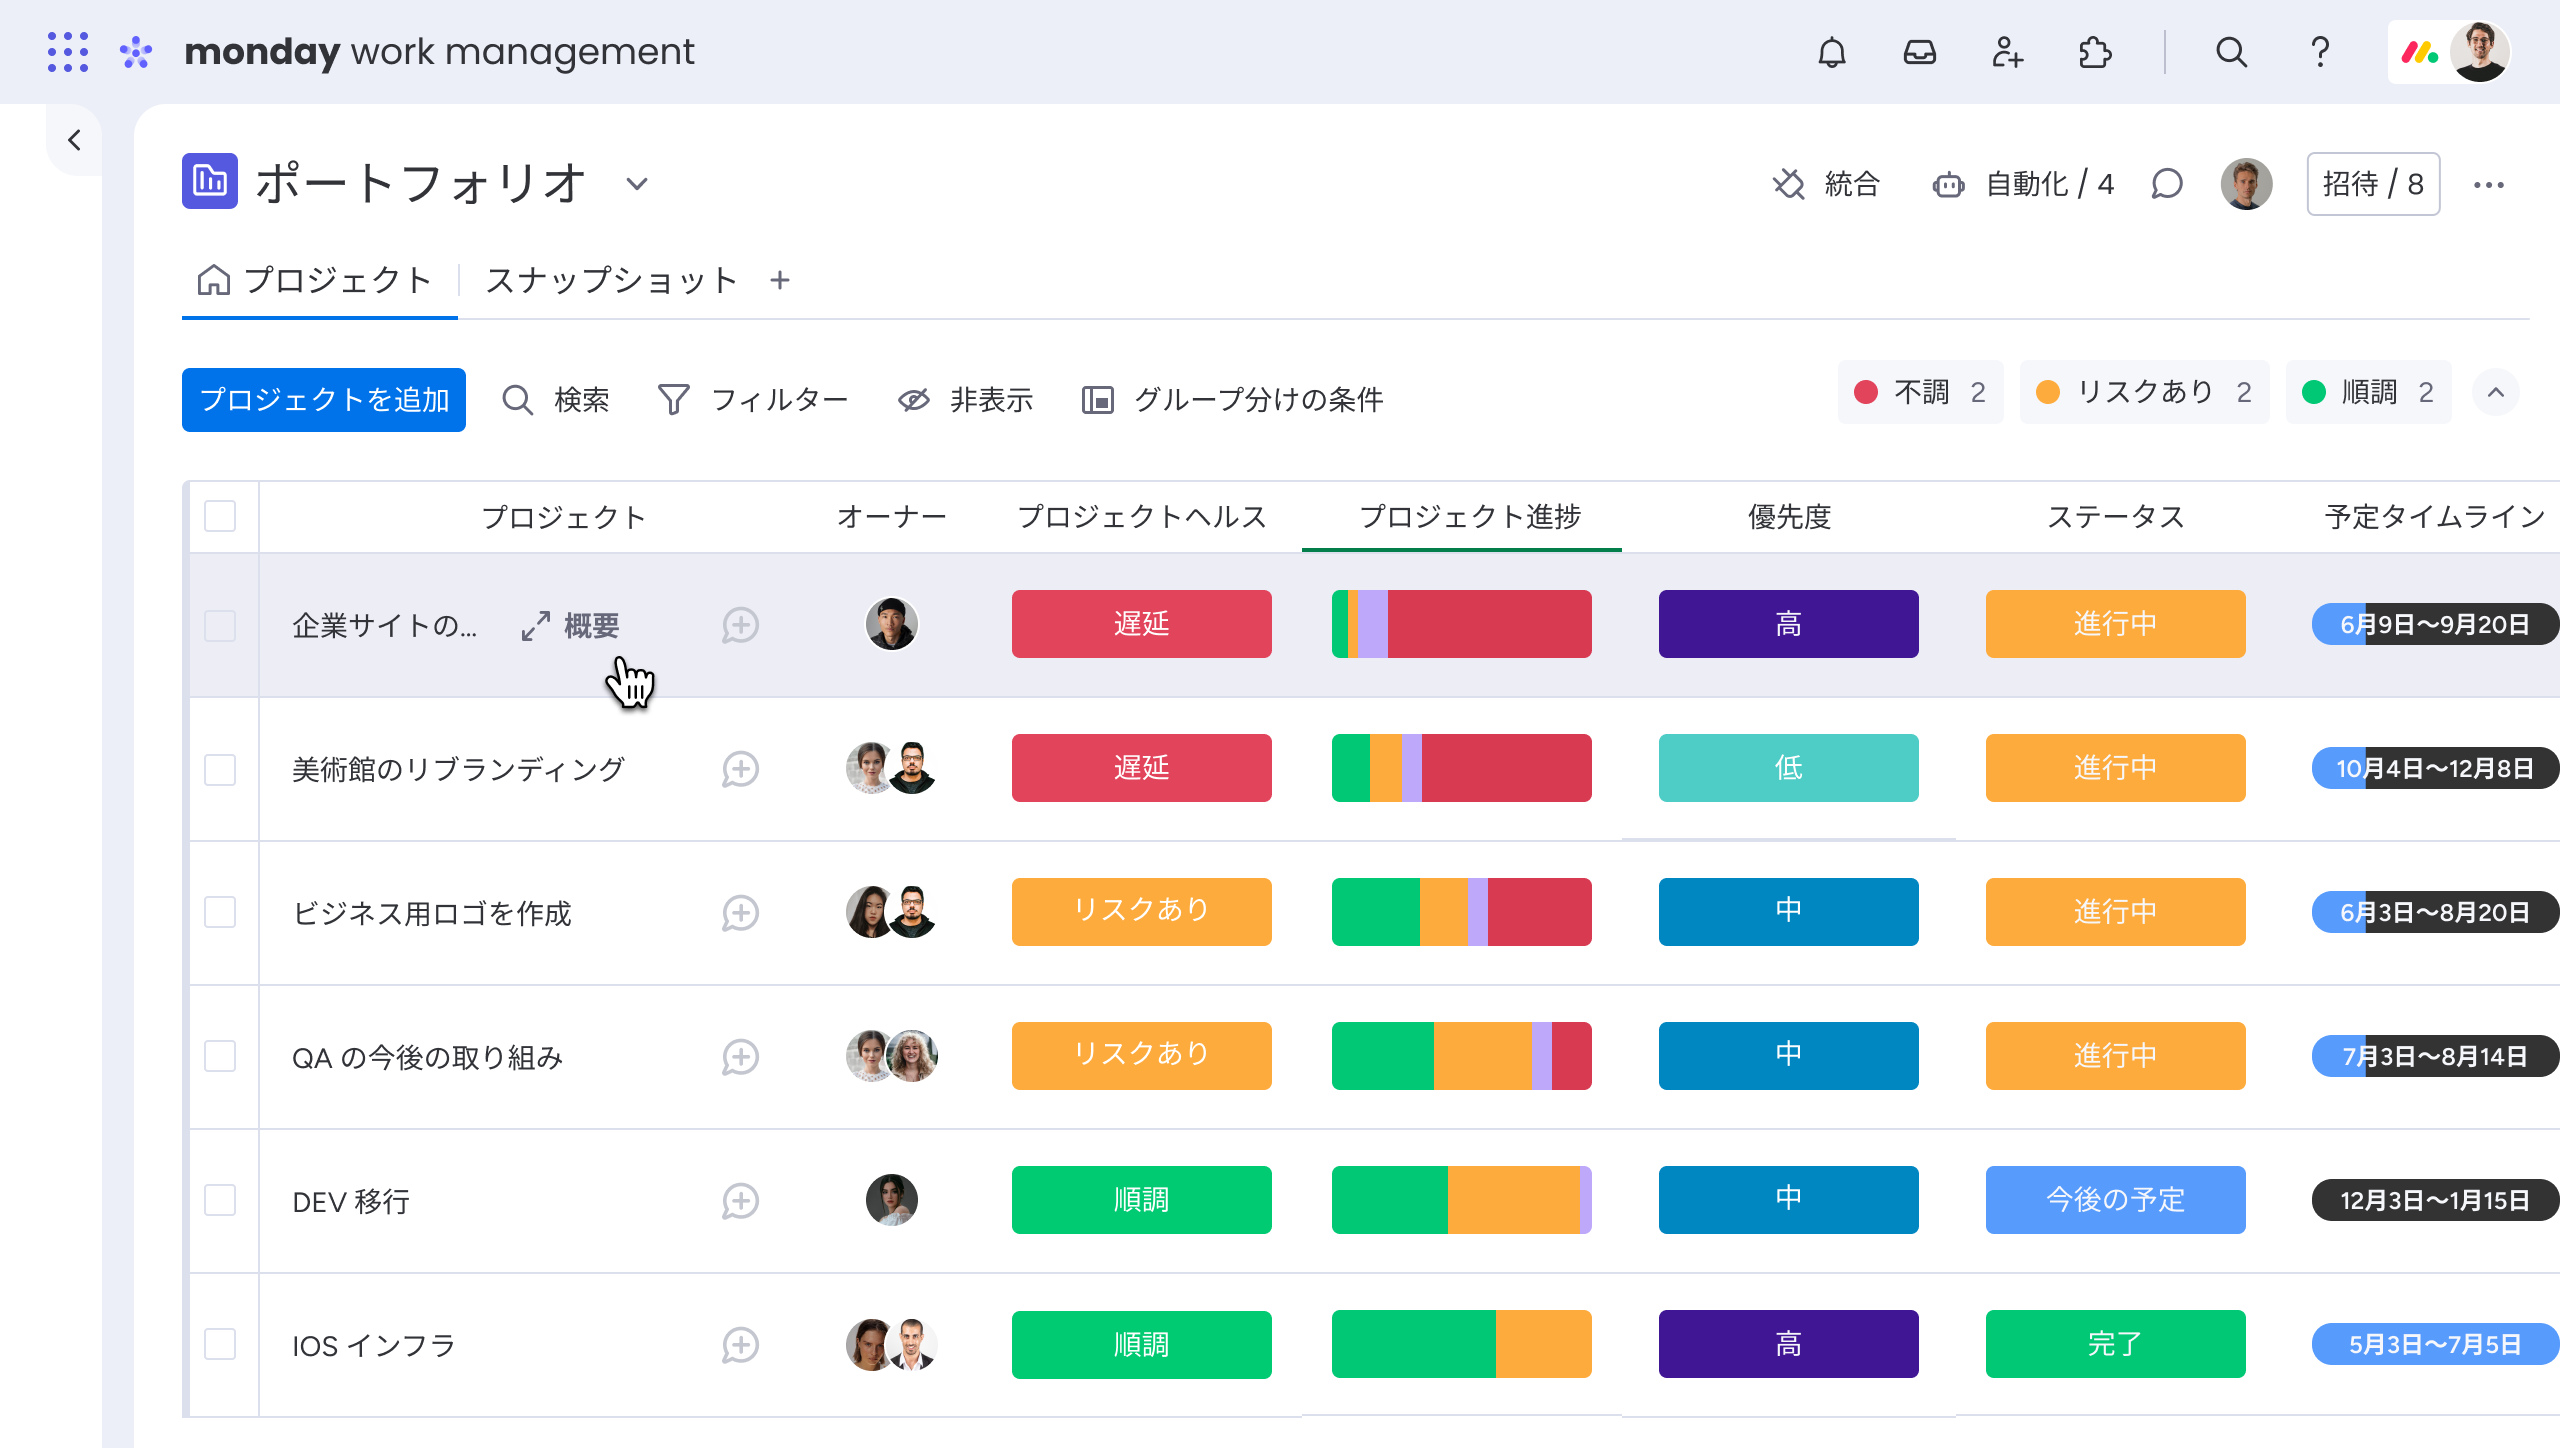Expand the ポートフォリオ title dropdown chevron
This screenshot has width=2560, height=1448.
click(637, 184)
